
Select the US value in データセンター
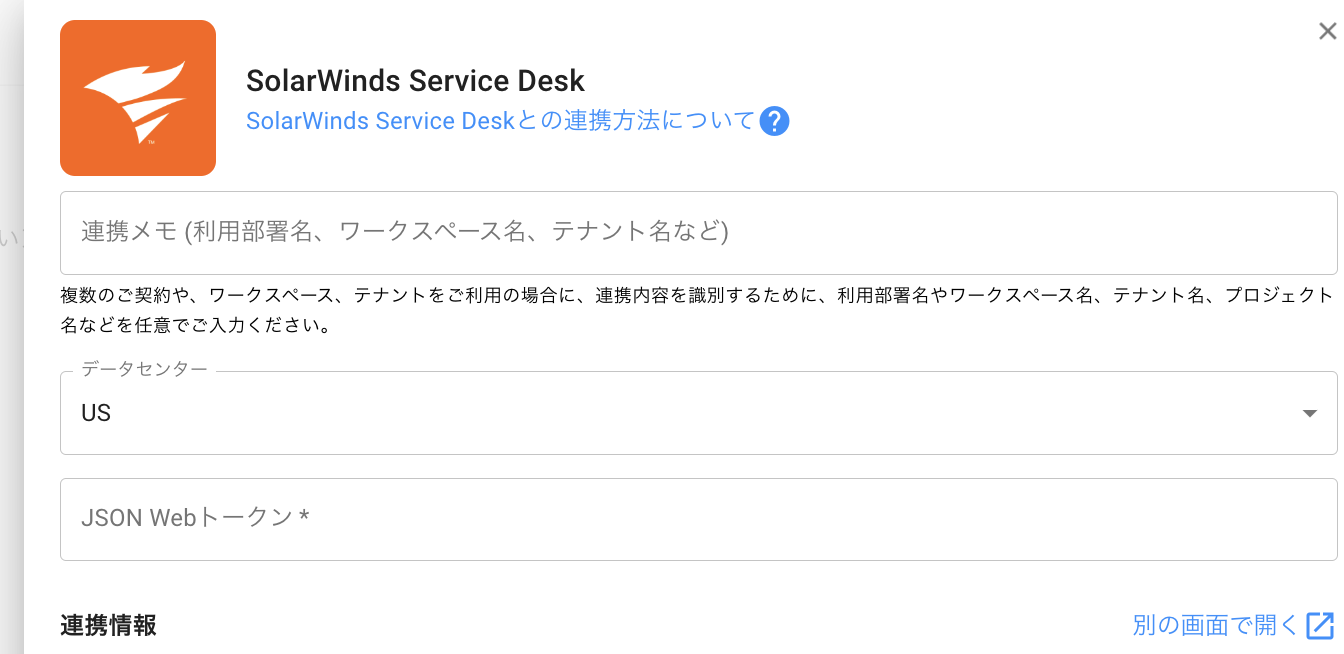pos(96,414)
